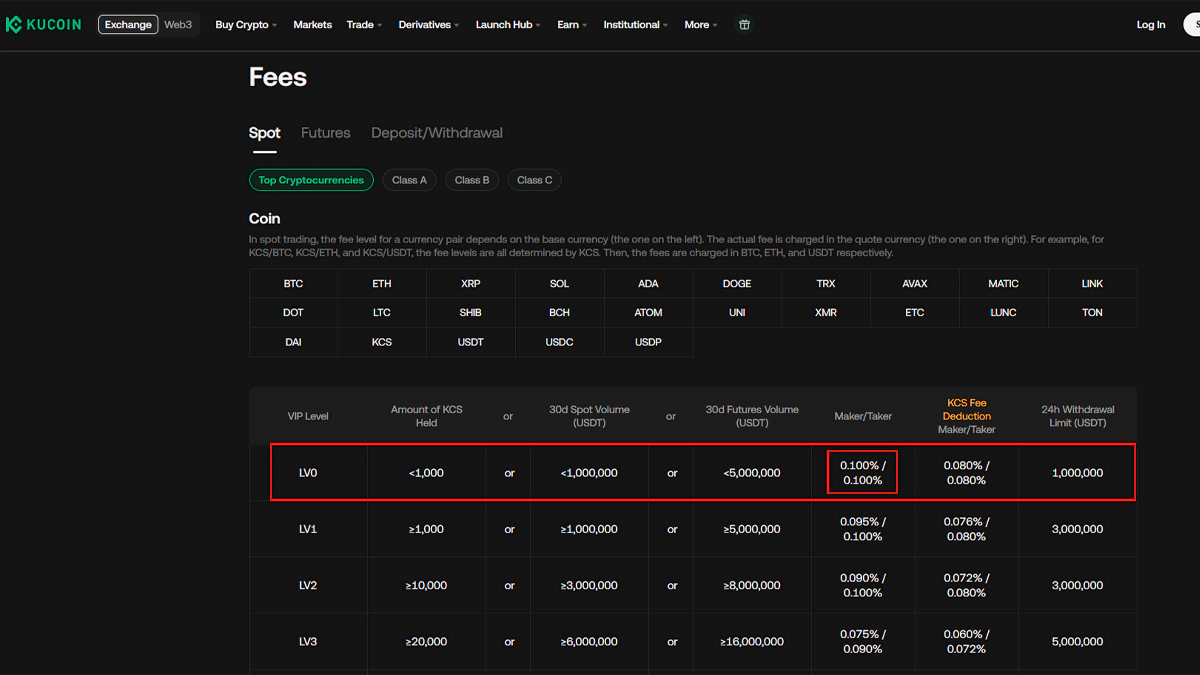Open the More dropdown menu

[x=701, y=25]
